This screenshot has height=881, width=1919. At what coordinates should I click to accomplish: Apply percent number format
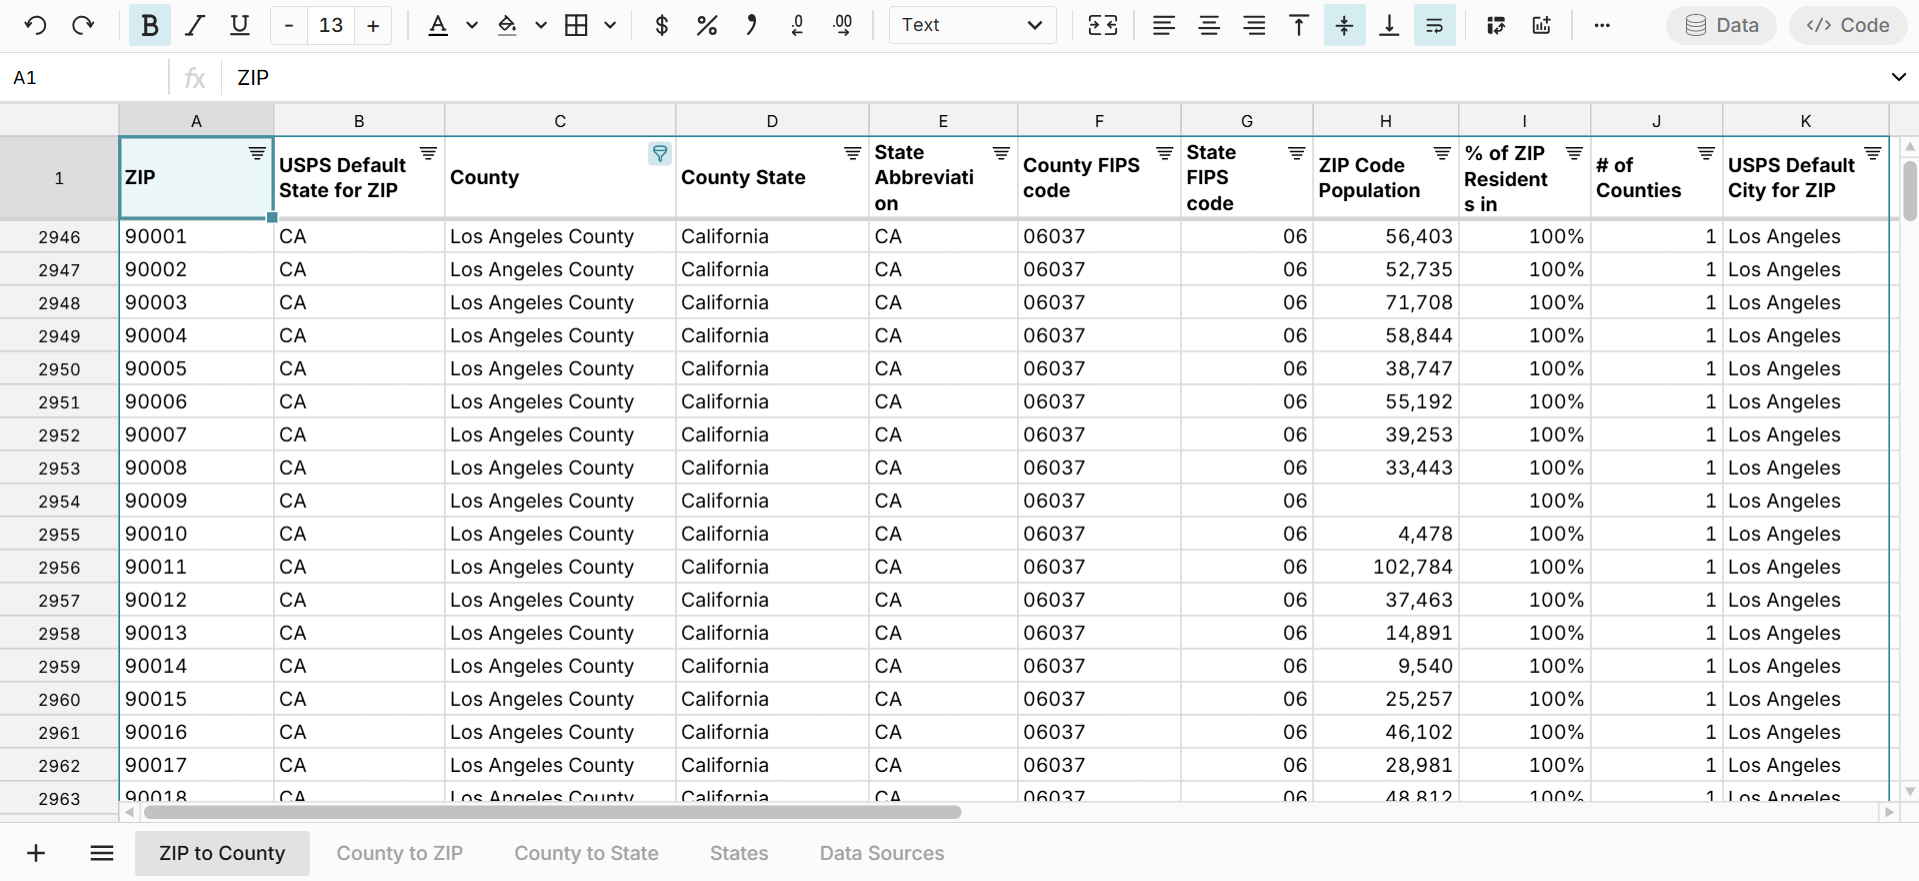(x=706, y=25)
